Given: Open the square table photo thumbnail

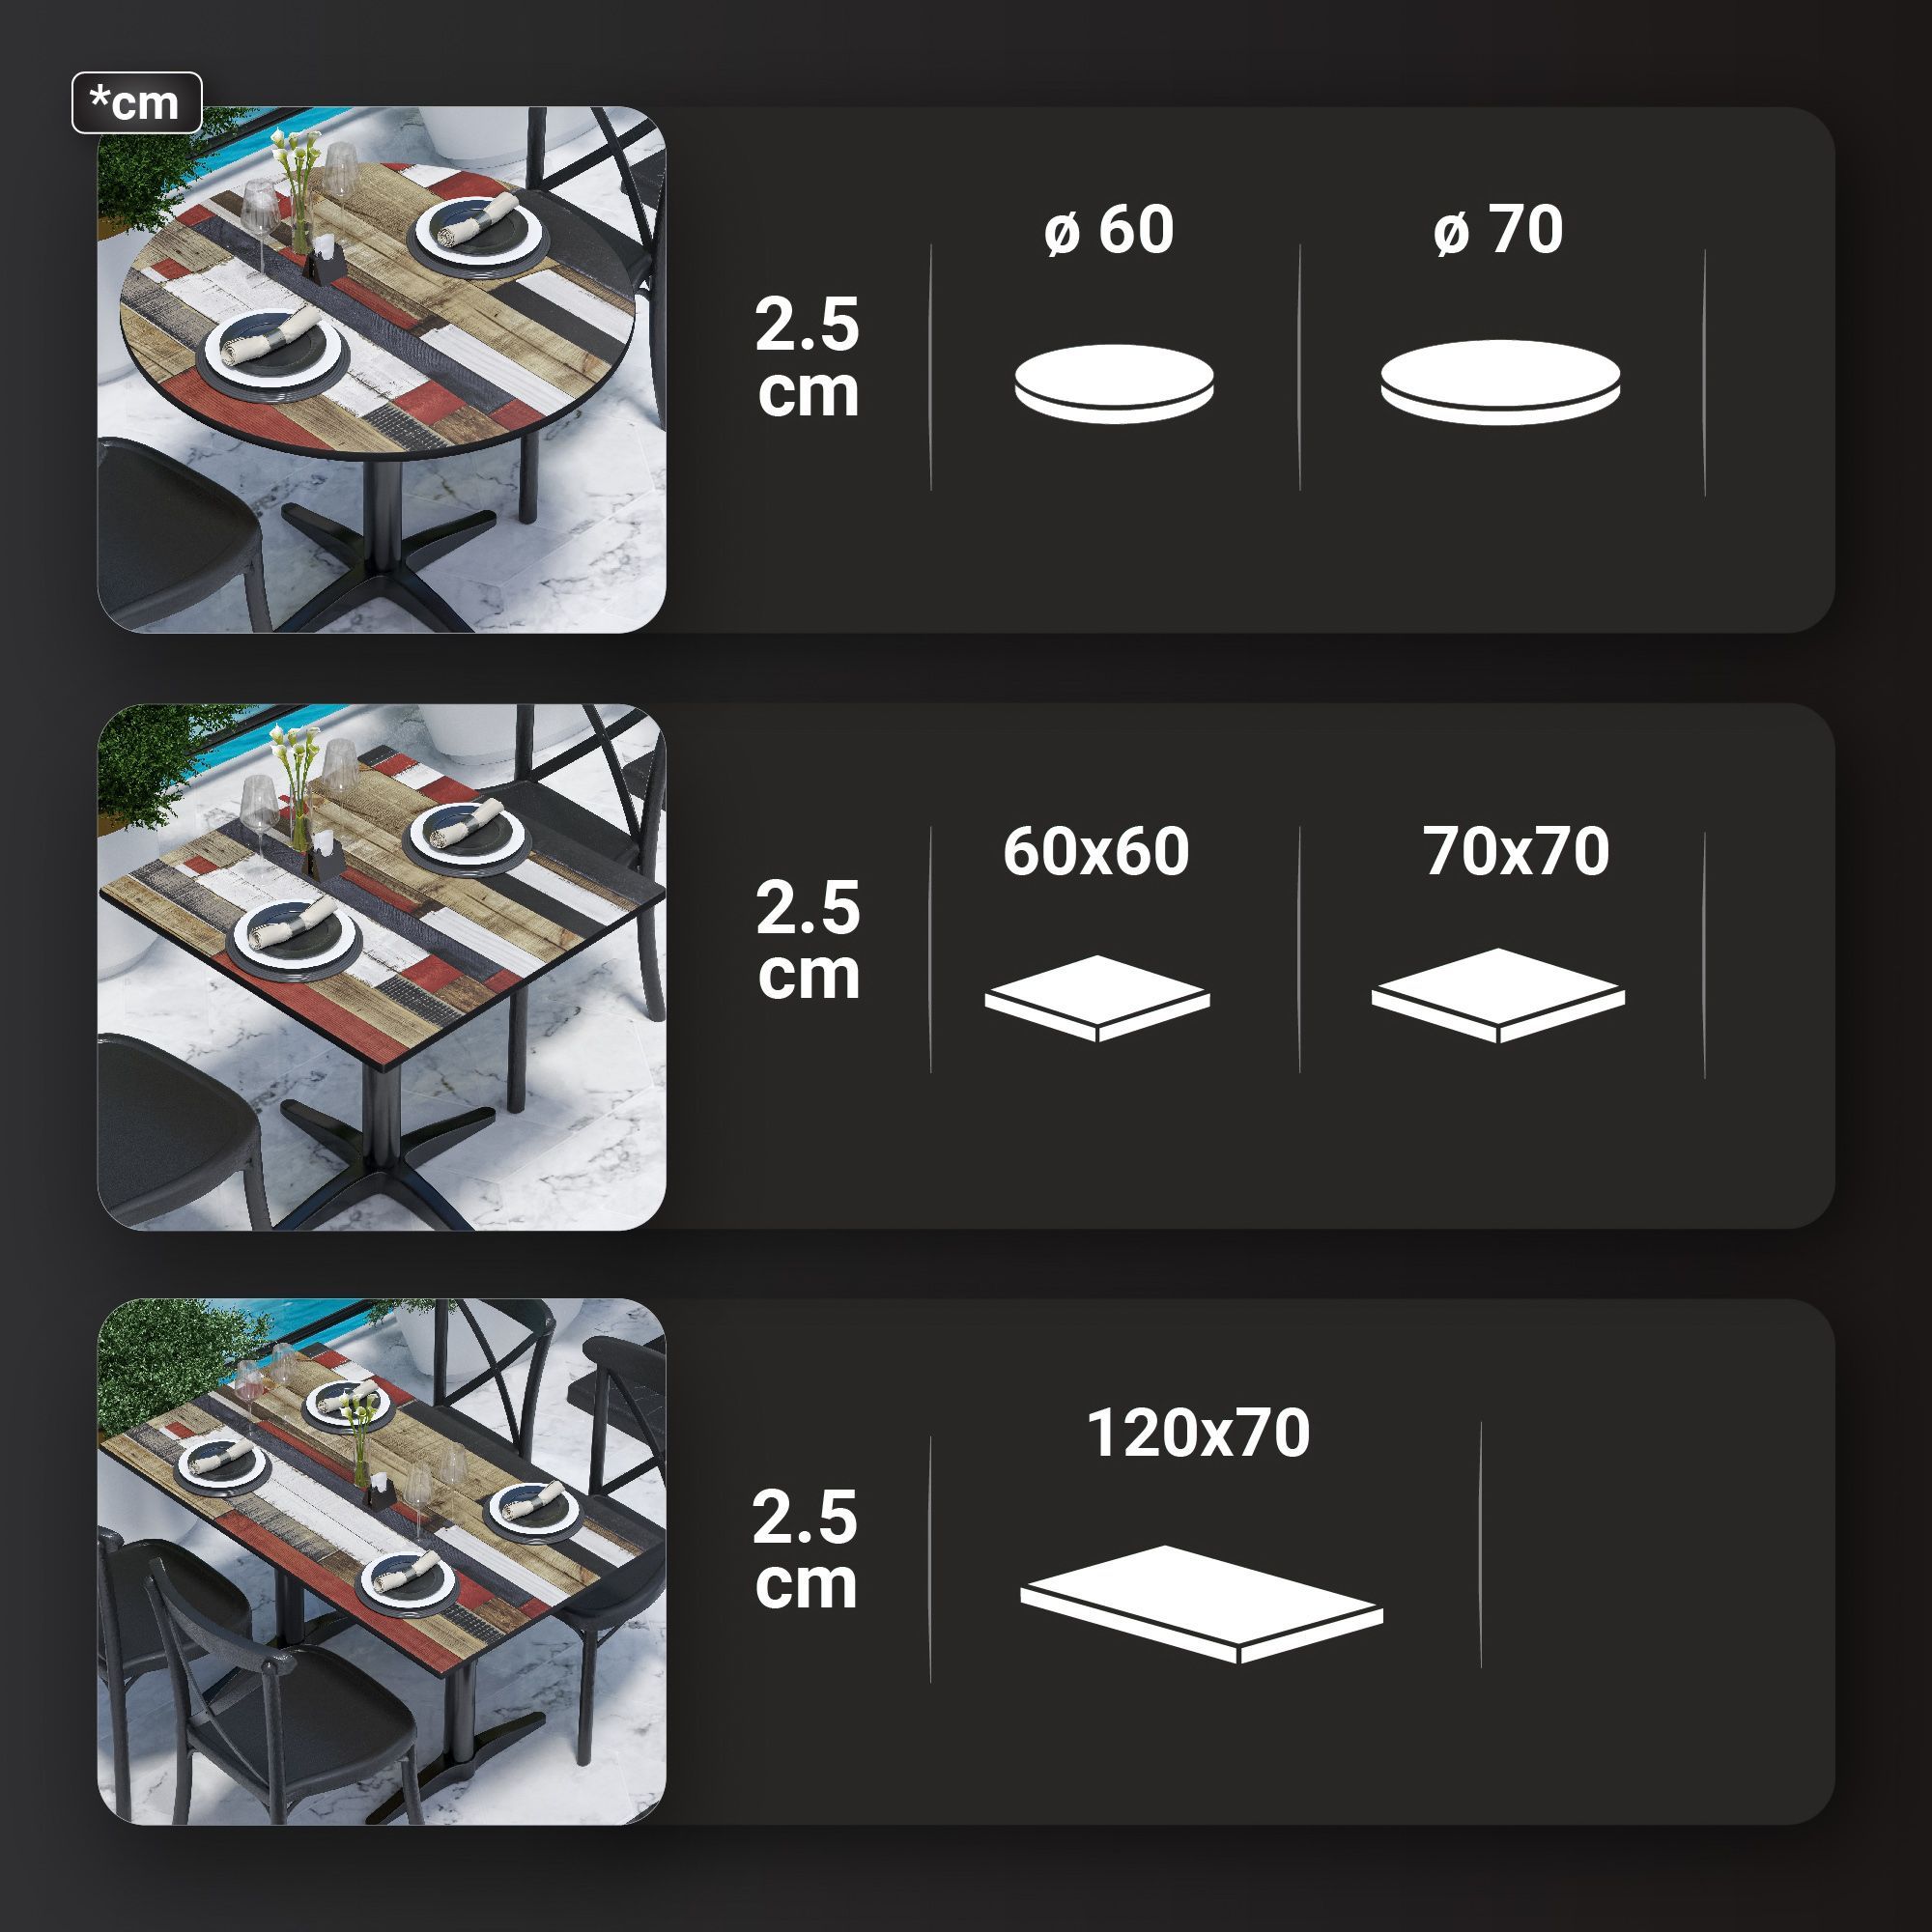Looking at the screenshot, I should point(382,967).
